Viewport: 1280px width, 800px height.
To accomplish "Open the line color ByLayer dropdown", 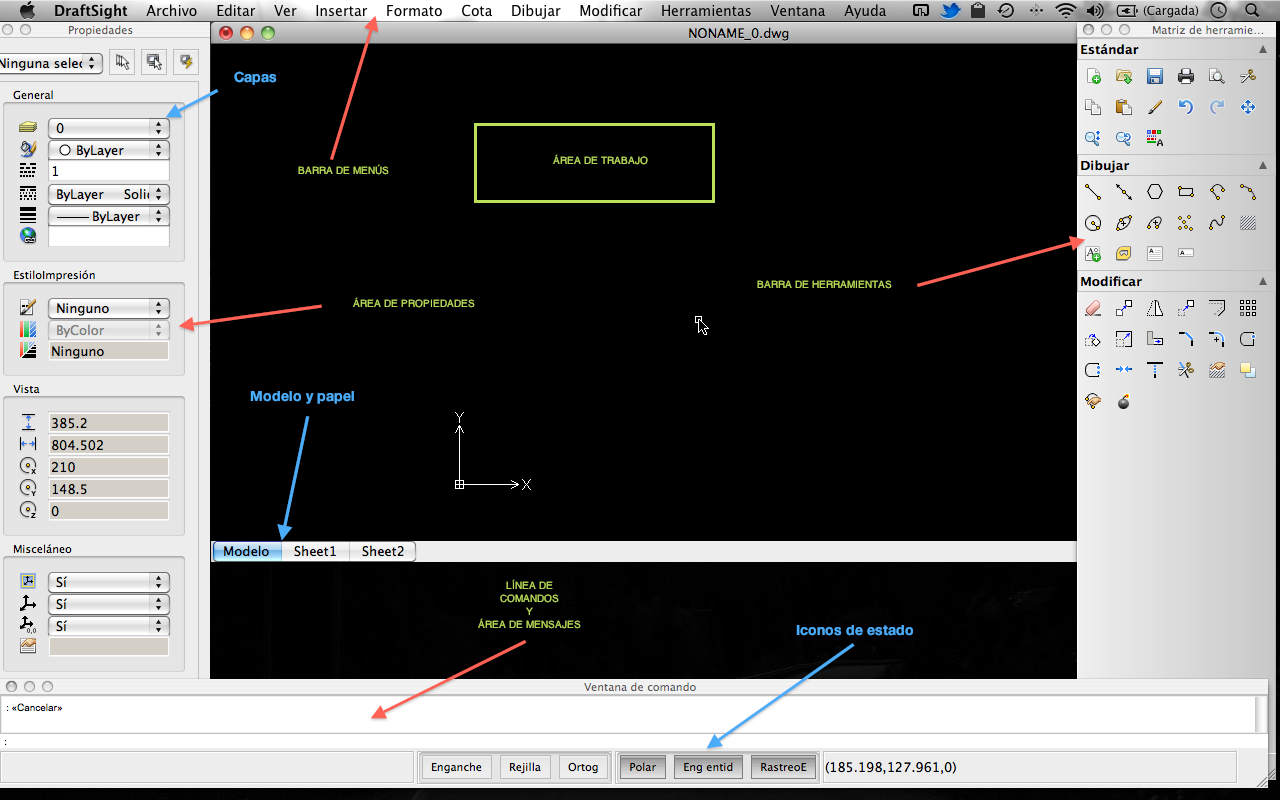I will [x=109, y=150].
